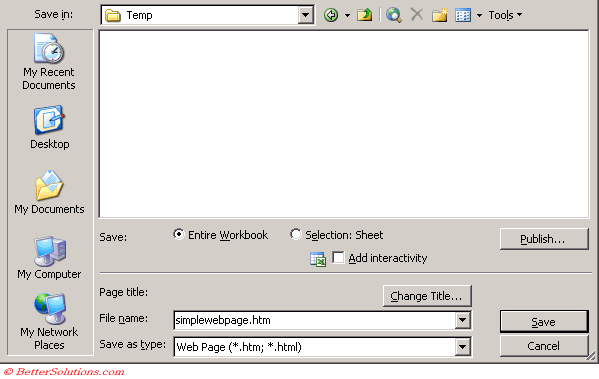The image size is (599, 379).
Task: Select the Selection: Sheet radio button
Action: [x=295, y=234]
